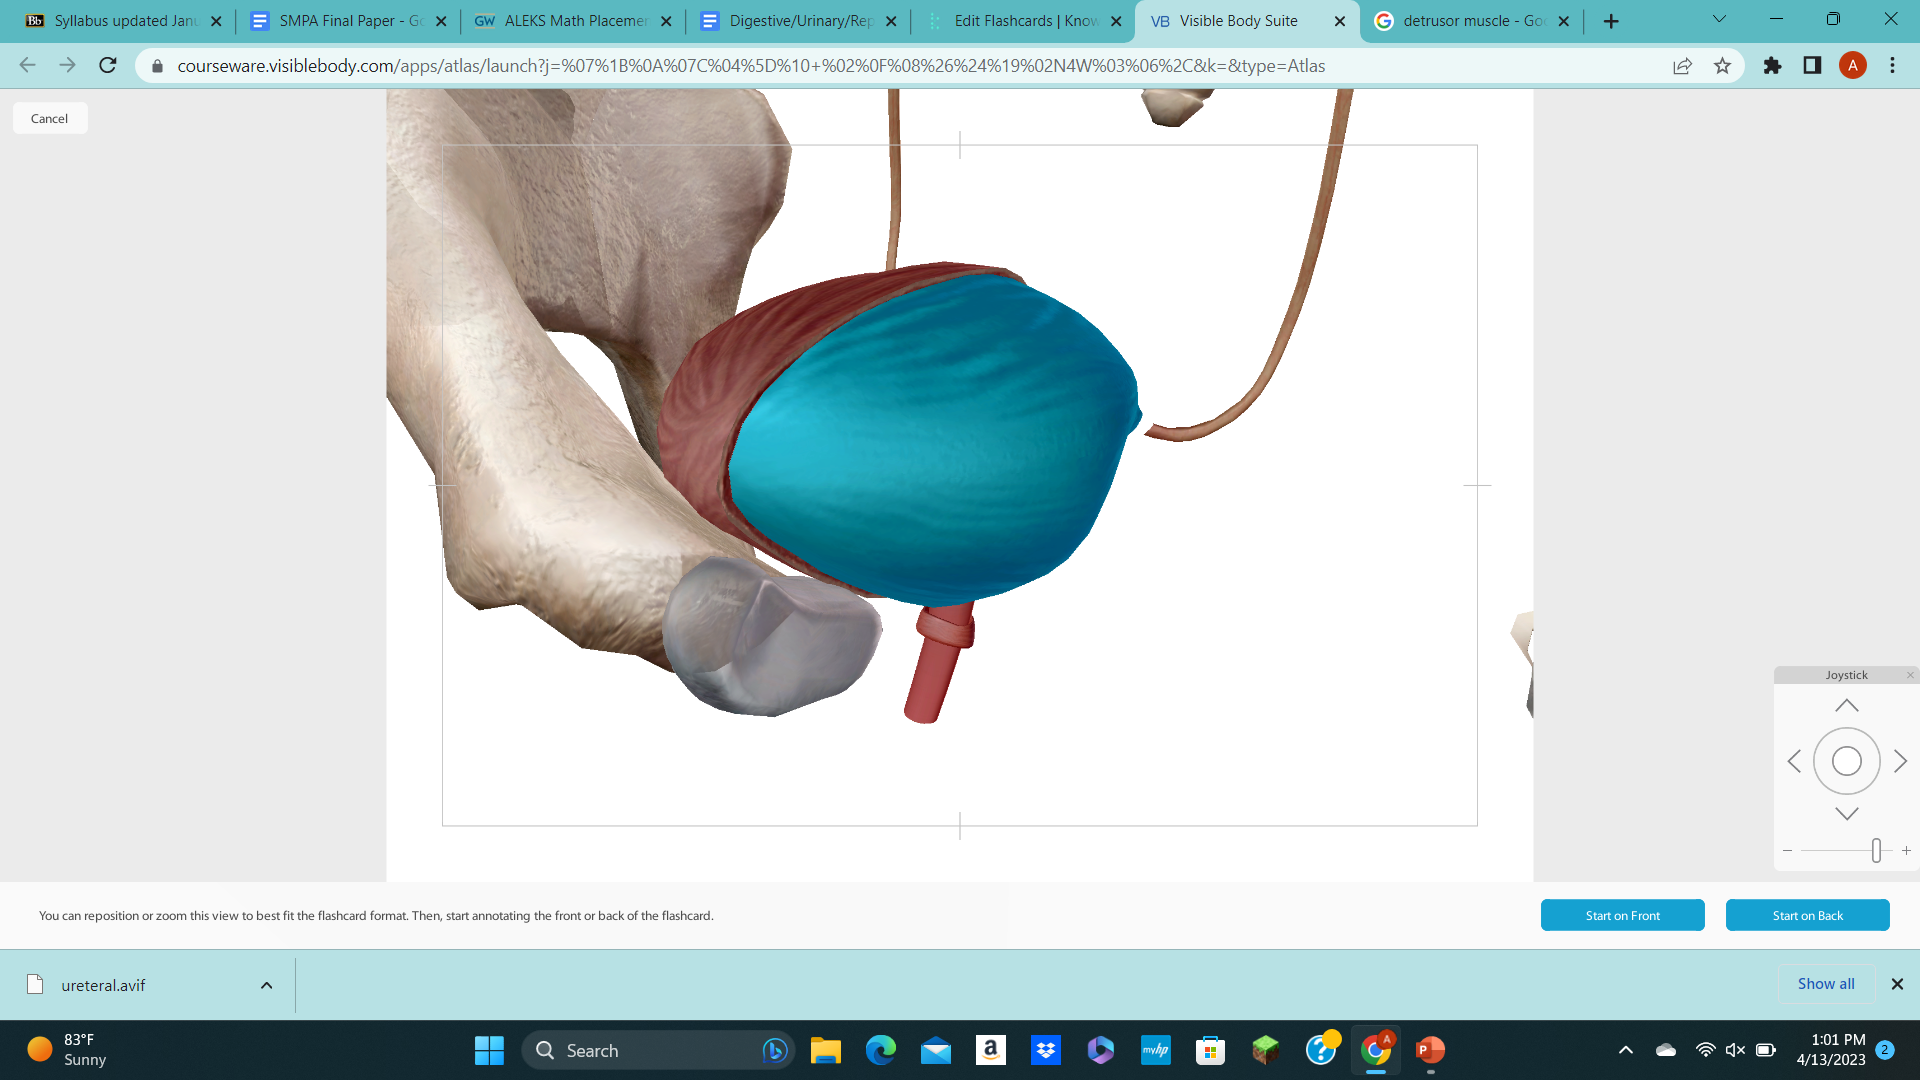Click the Start on Front button
The height and width of the screenshot is (1080, 1920).
point(1622,914)
